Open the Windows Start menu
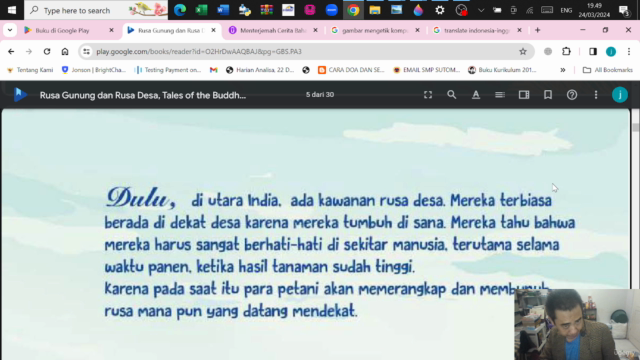The width and height of the screenshot is (640, 360). pos(12,10)
